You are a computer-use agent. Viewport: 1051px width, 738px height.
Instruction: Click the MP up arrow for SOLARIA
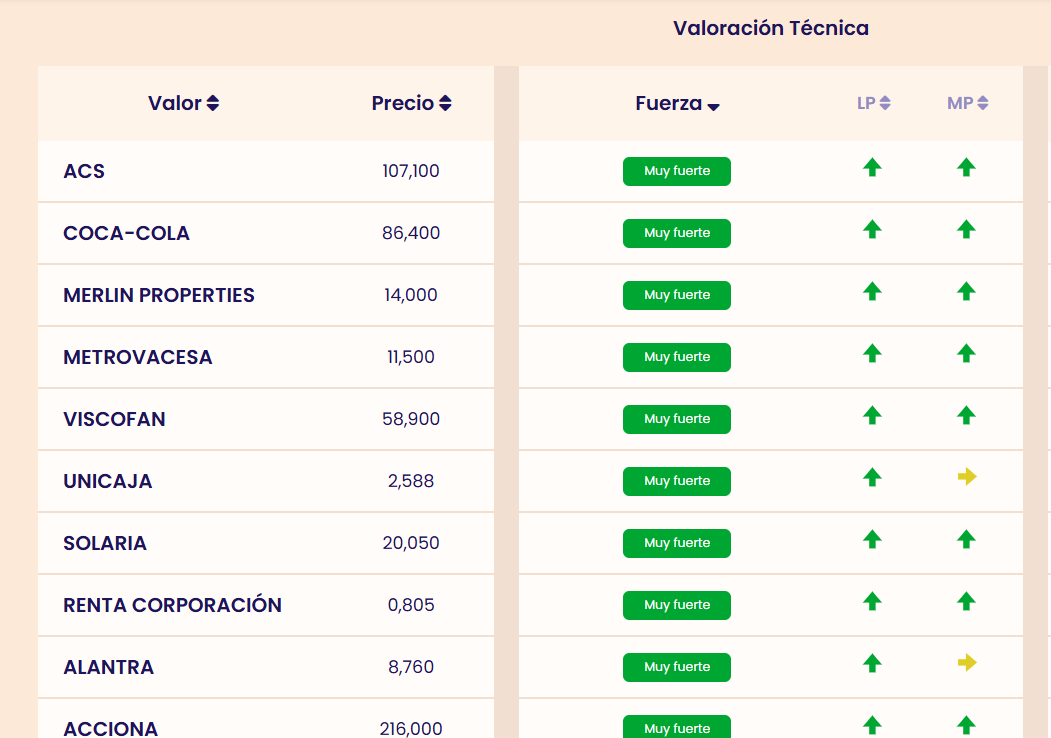(x=966, y=540)
